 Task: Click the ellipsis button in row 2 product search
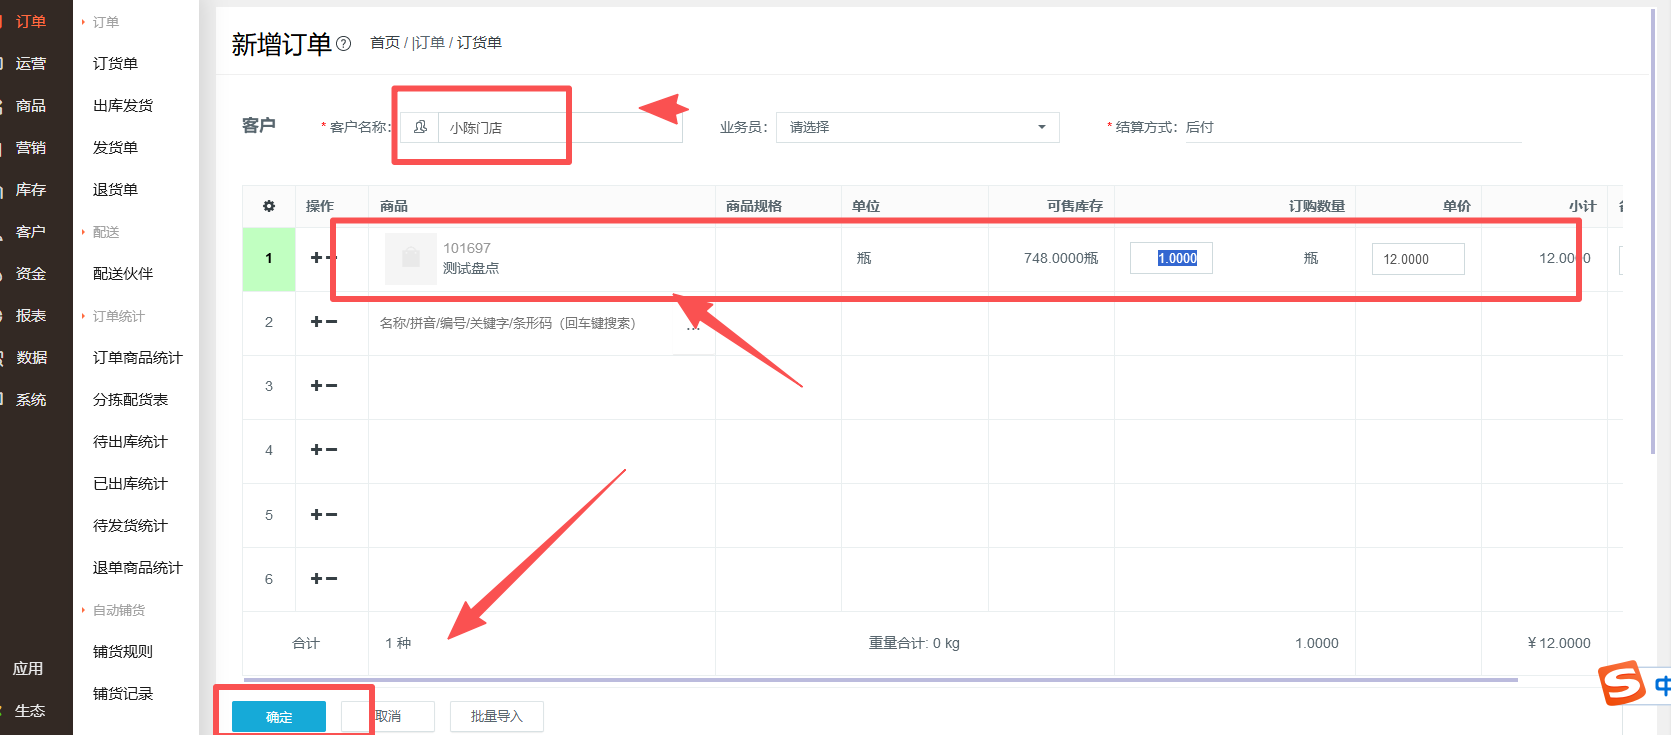tap(693, 326)
